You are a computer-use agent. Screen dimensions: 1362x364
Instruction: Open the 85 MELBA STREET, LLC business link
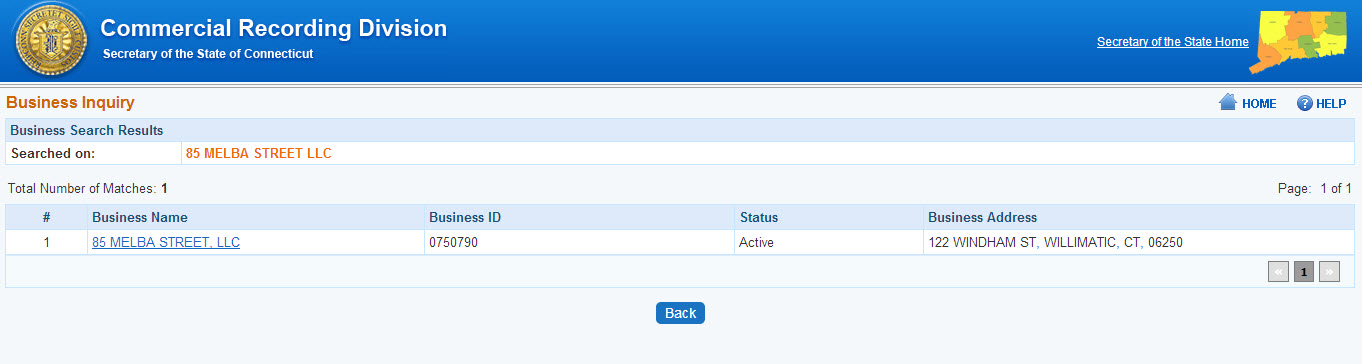point(166,242)
